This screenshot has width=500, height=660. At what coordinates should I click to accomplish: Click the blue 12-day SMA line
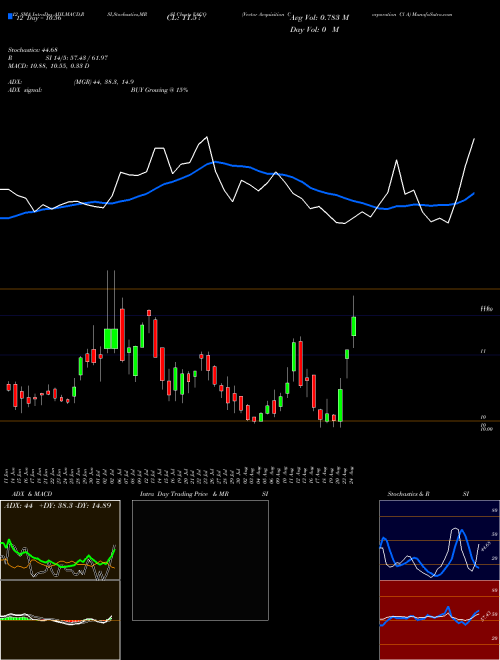236,166
